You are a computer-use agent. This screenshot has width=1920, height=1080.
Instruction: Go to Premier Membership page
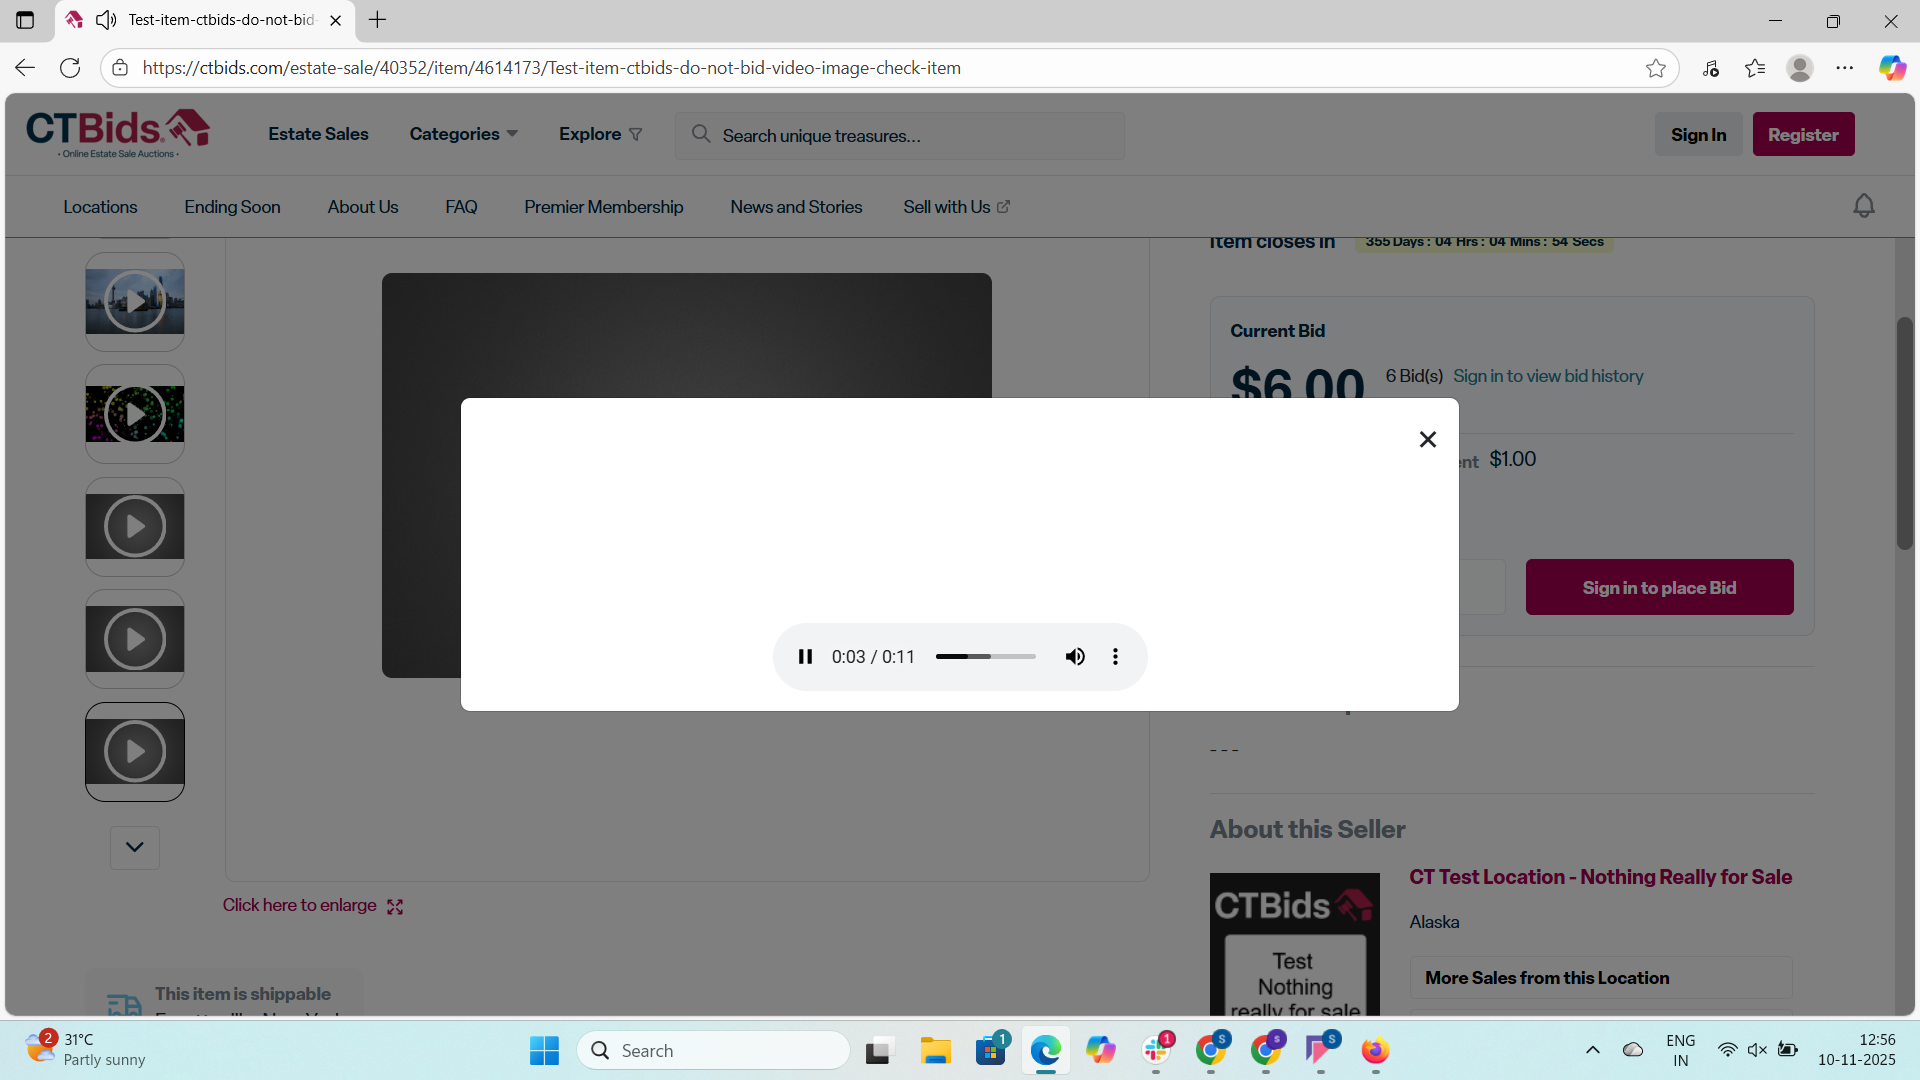603,207
